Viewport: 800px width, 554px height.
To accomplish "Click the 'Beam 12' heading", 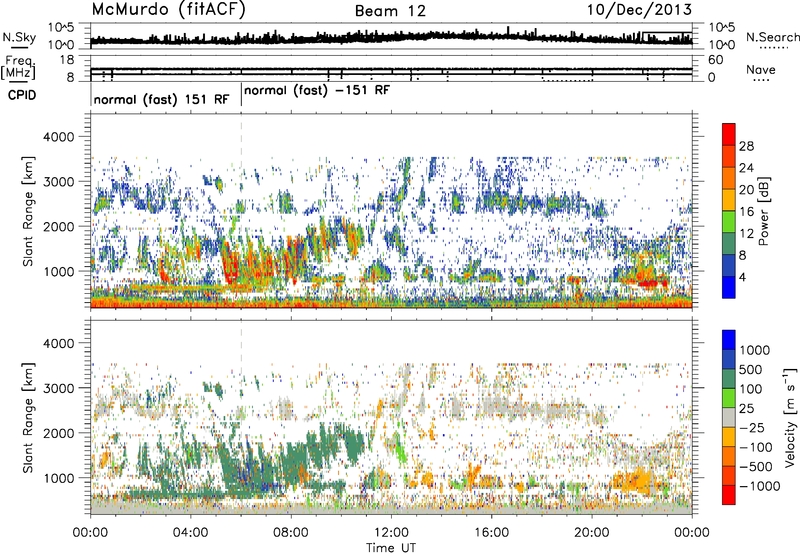I will pos(390,11).
